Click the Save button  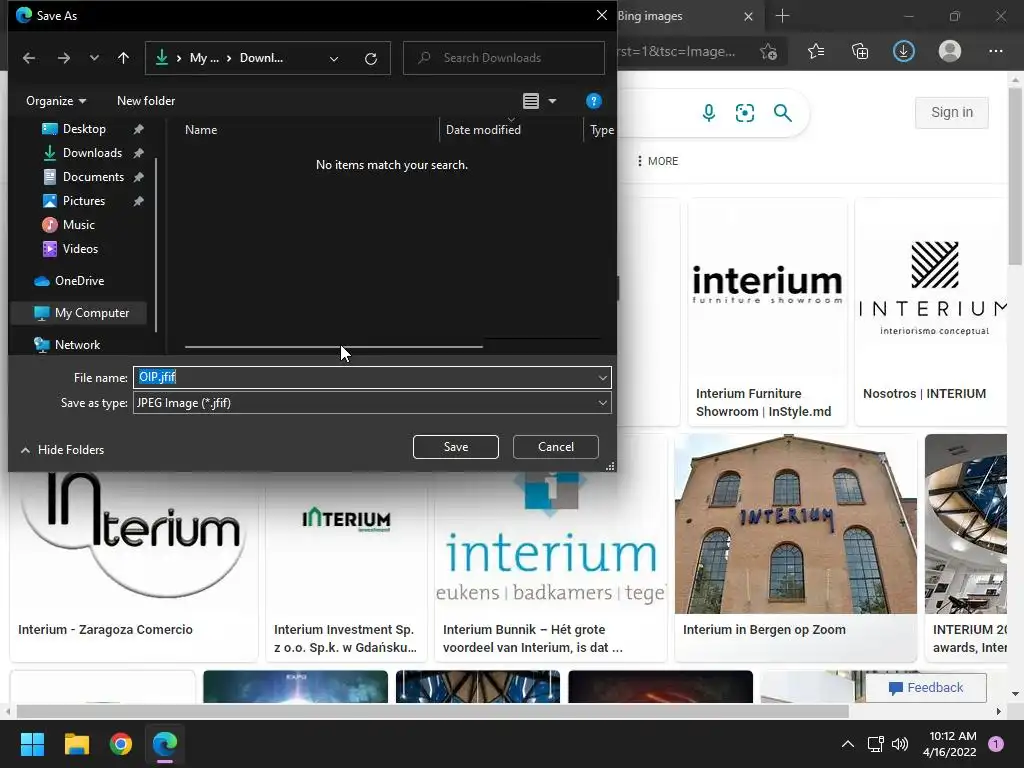coord(456,447)
